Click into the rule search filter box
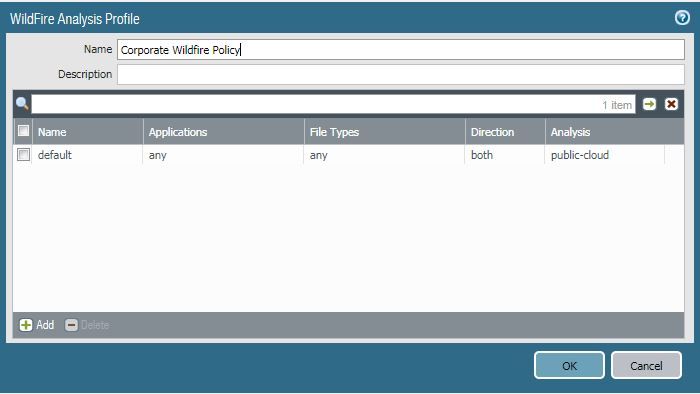Image resolution: width=700 pixels, height=394 pixels. [x=333, y=104]
